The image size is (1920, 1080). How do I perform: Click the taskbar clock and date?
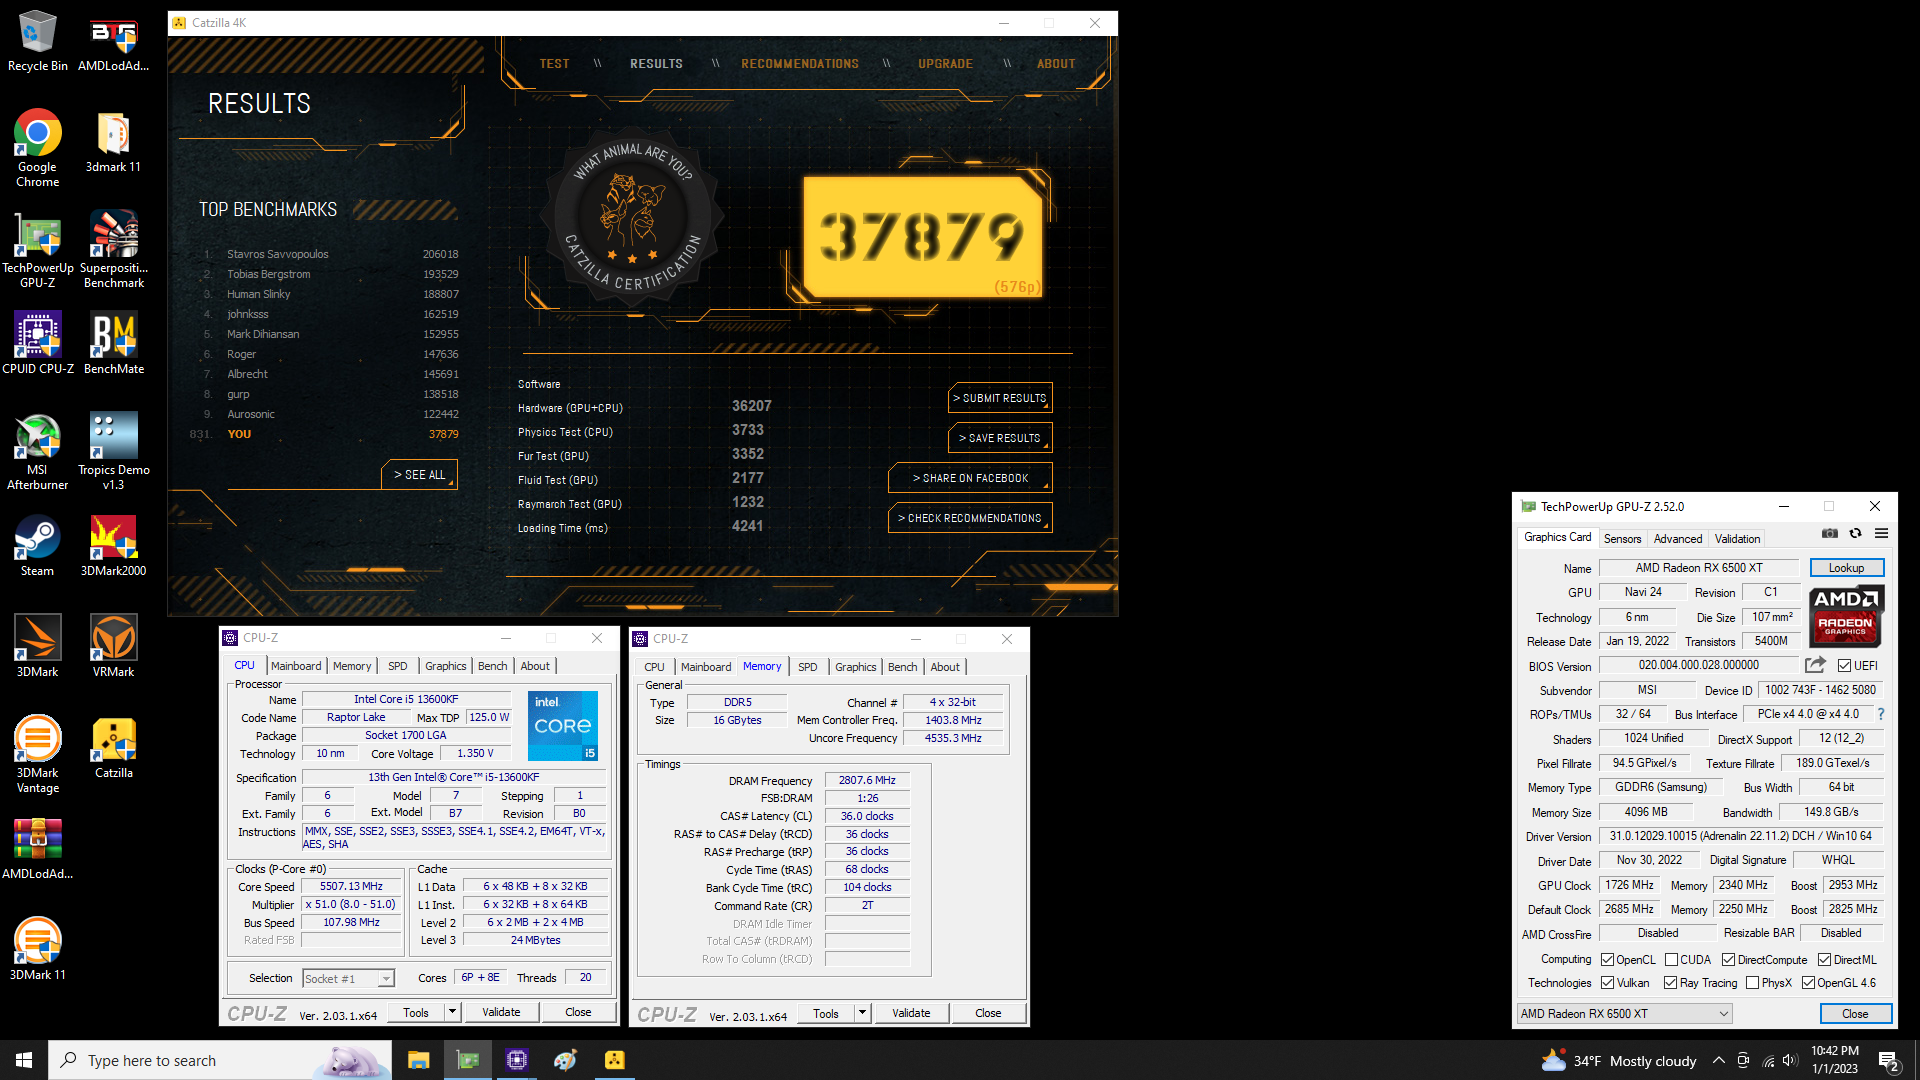[x=1834, y=1060]
